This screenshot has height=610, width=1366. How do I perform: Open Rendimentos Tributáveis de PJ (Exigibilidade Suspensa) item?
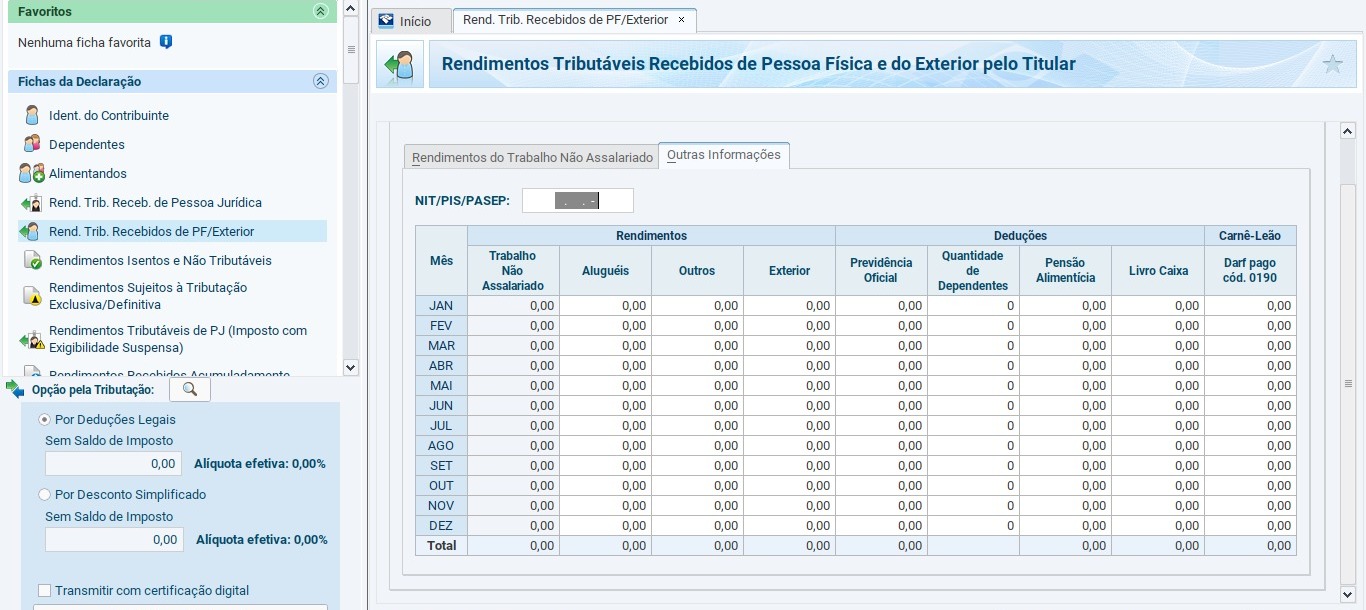(177, 339)
